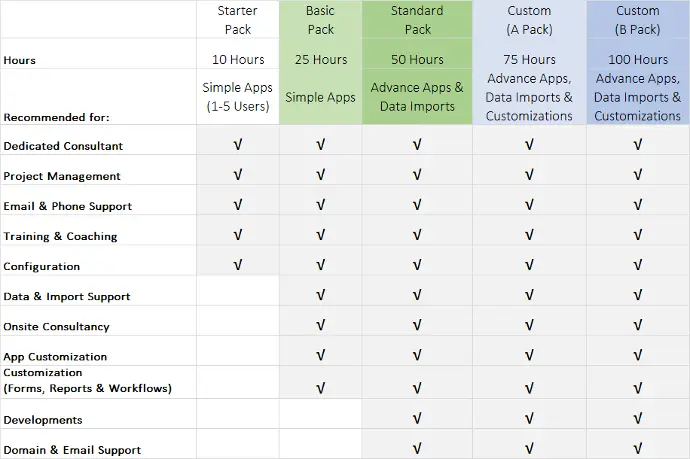Select Standard Pack Email & Phone Support checkmark

pos(417,205)
